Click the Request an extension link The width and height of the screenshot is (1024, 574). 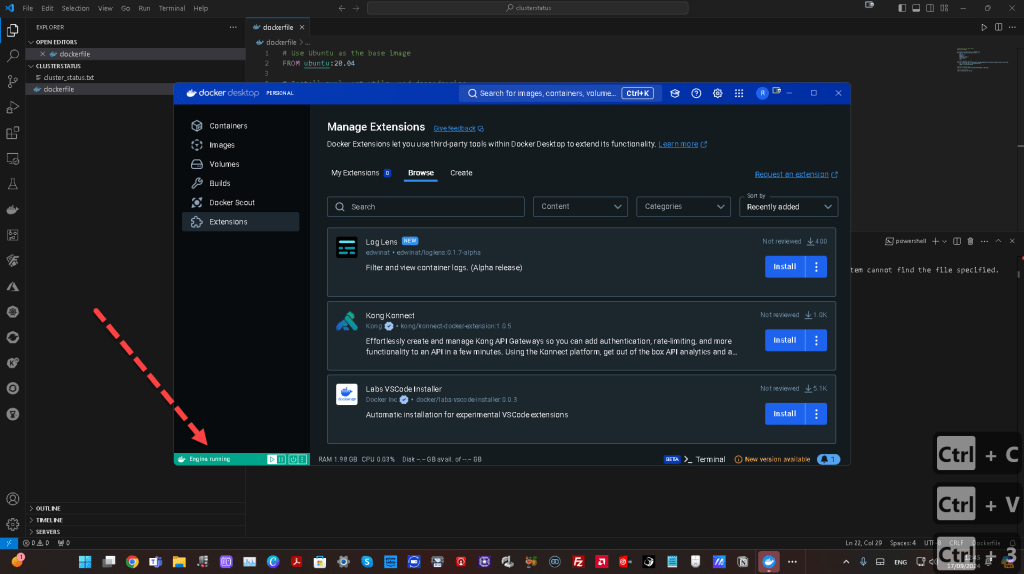click(x=795, y=174)
